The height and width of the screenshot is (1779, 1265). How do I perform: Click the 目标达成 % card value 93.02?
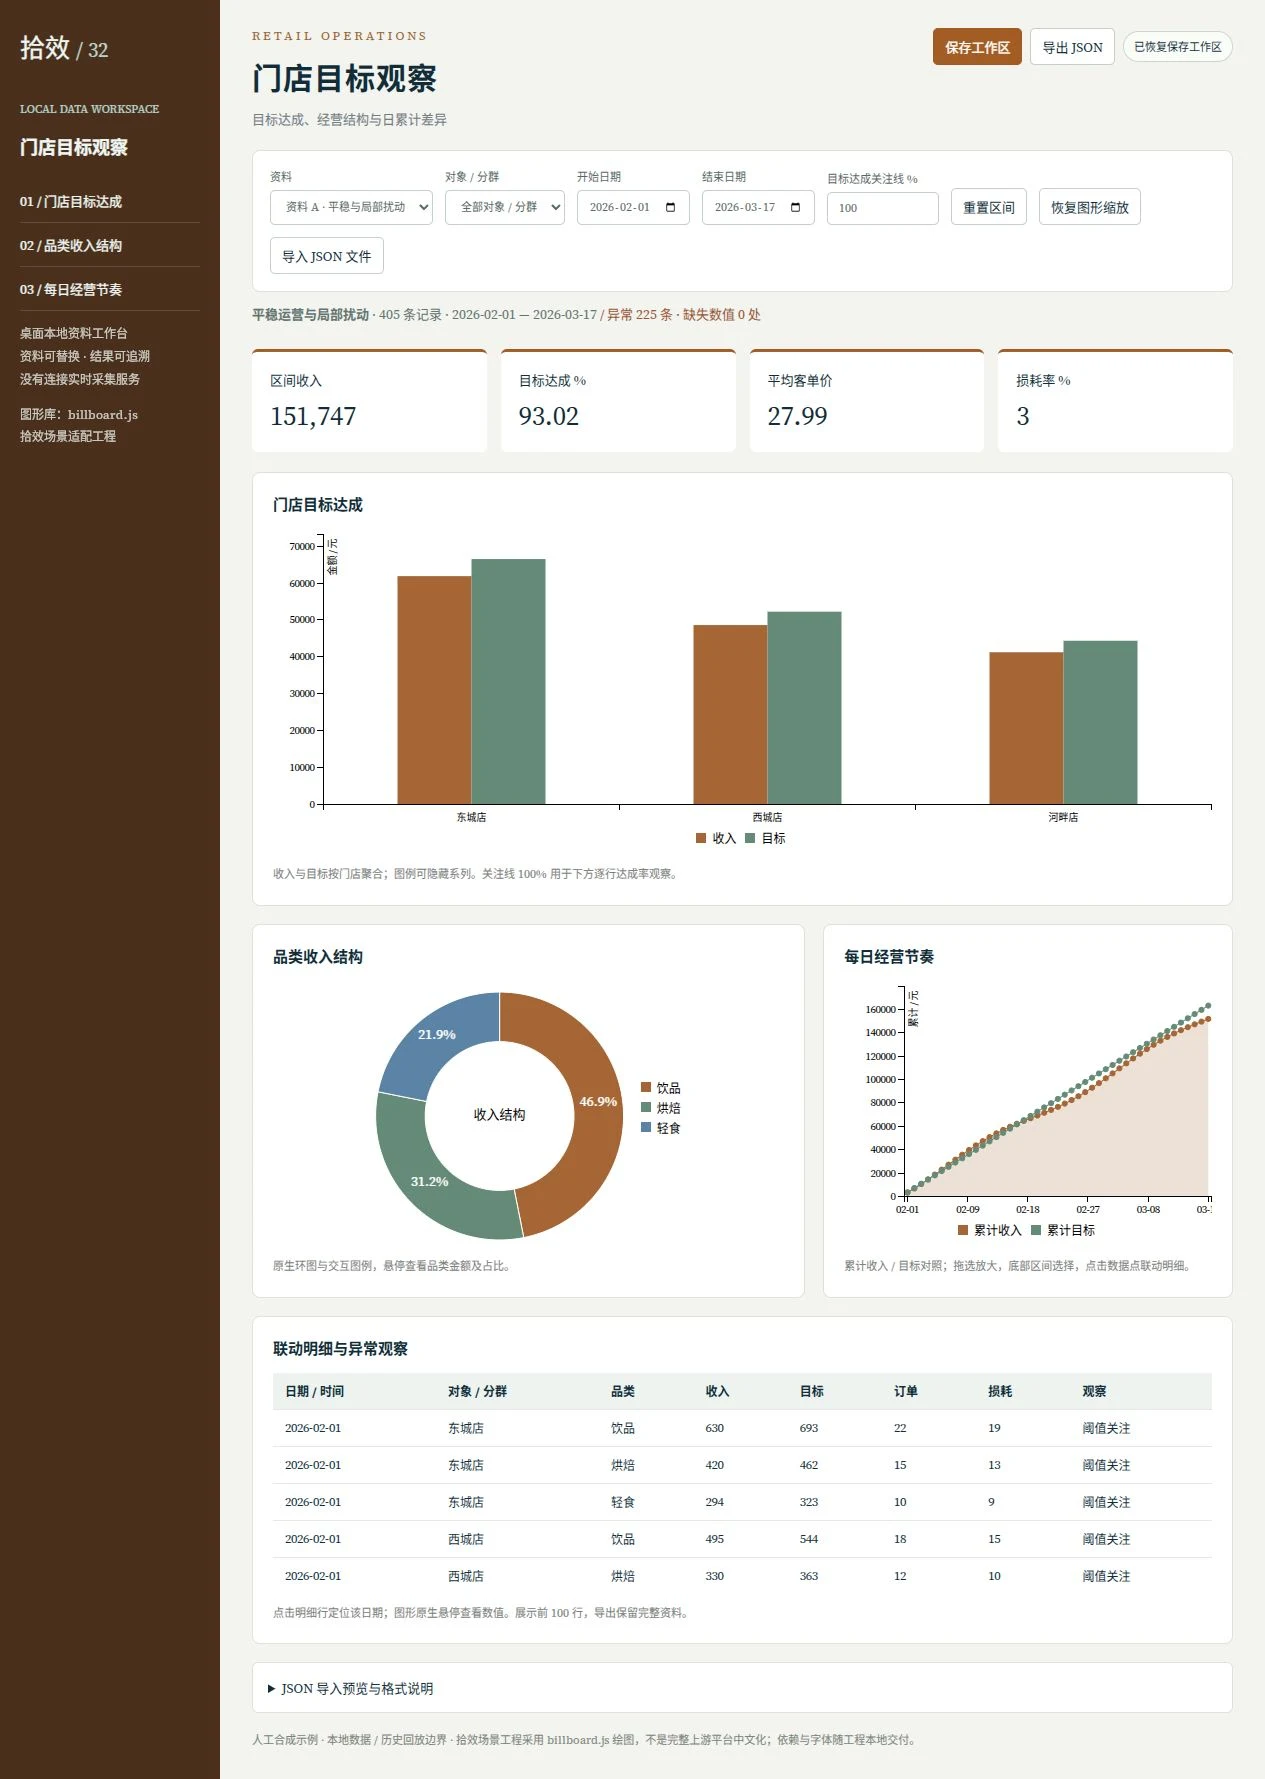(549, 417)
